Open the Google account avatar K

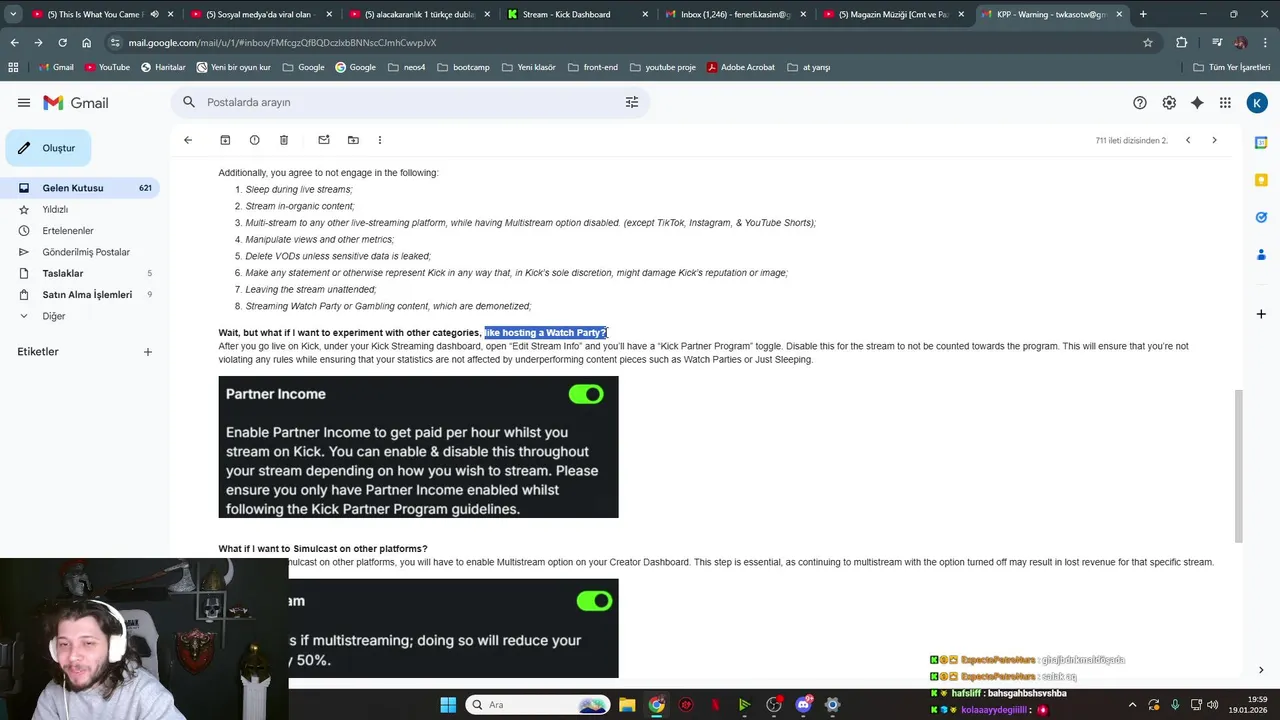coord(1257,103)
